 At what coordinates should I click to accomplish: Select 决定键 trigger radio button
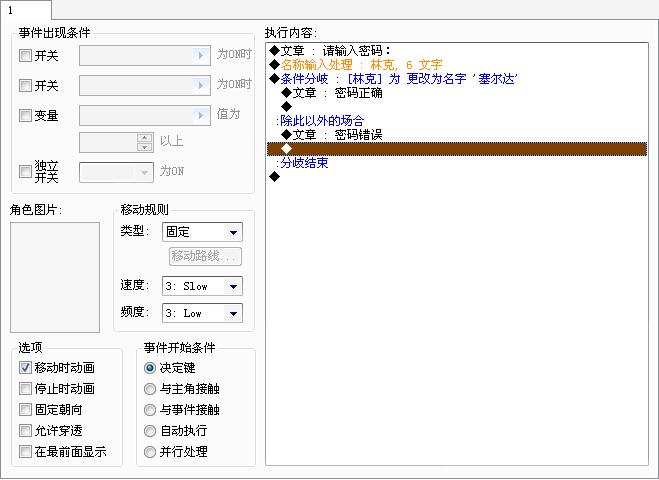coord(150,368)
